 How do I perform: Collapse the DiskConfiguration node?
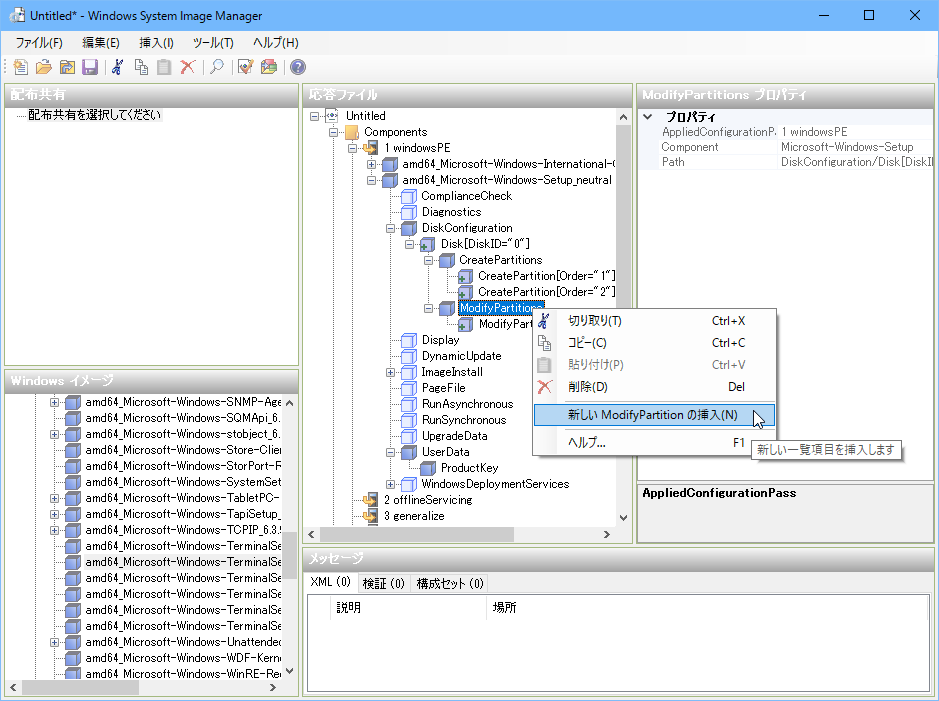(x=390, y=228)
